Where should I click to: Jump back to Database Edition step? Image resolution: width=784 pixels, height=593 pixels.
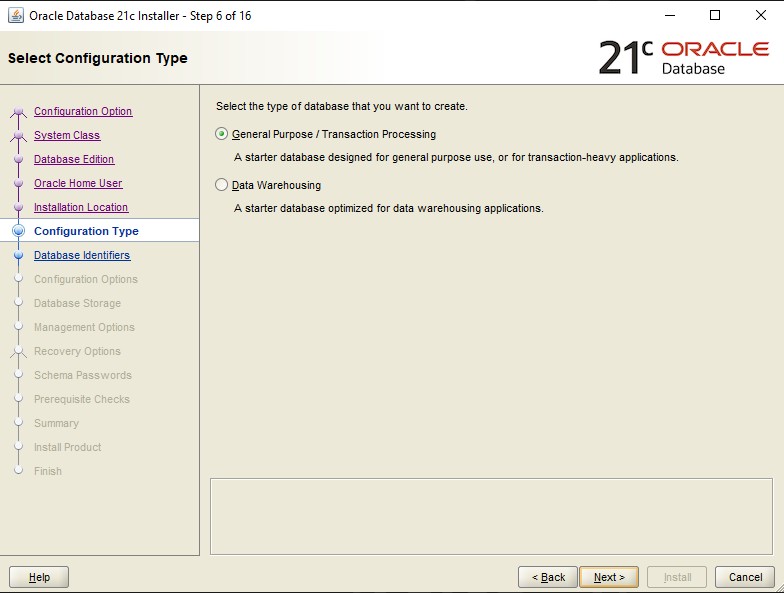pos(74,159)
